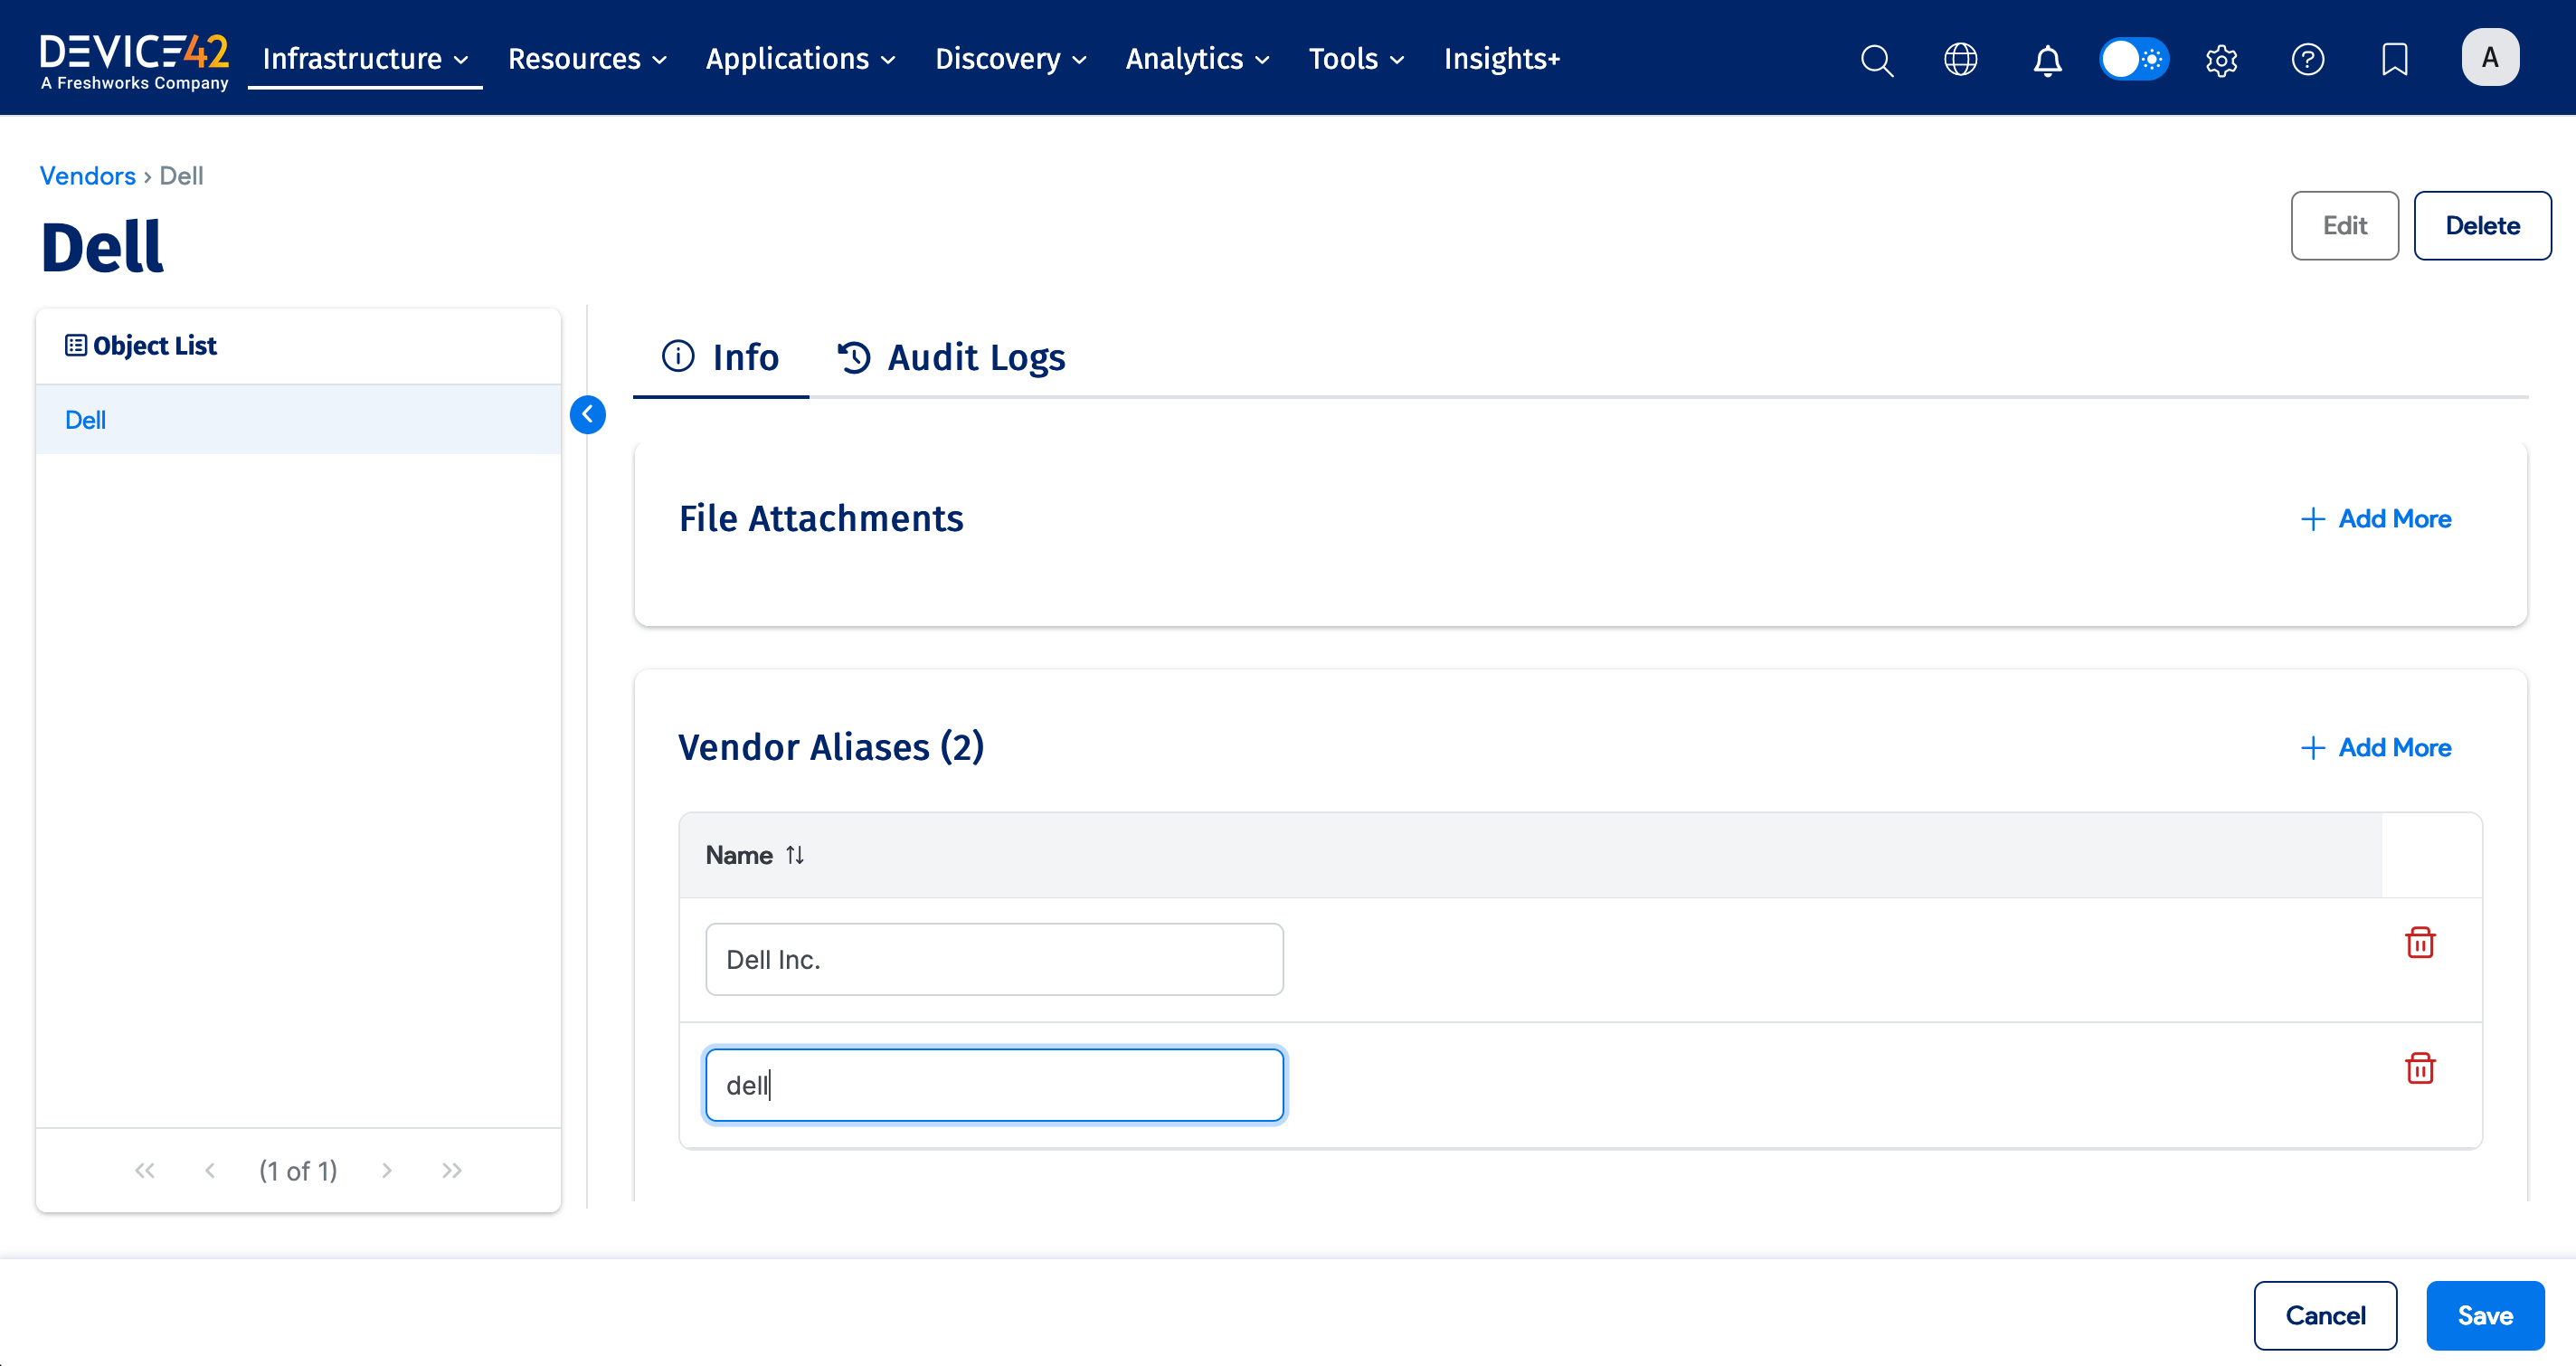
Task: Click the notifications bell icon
Action: [2047, 59]
